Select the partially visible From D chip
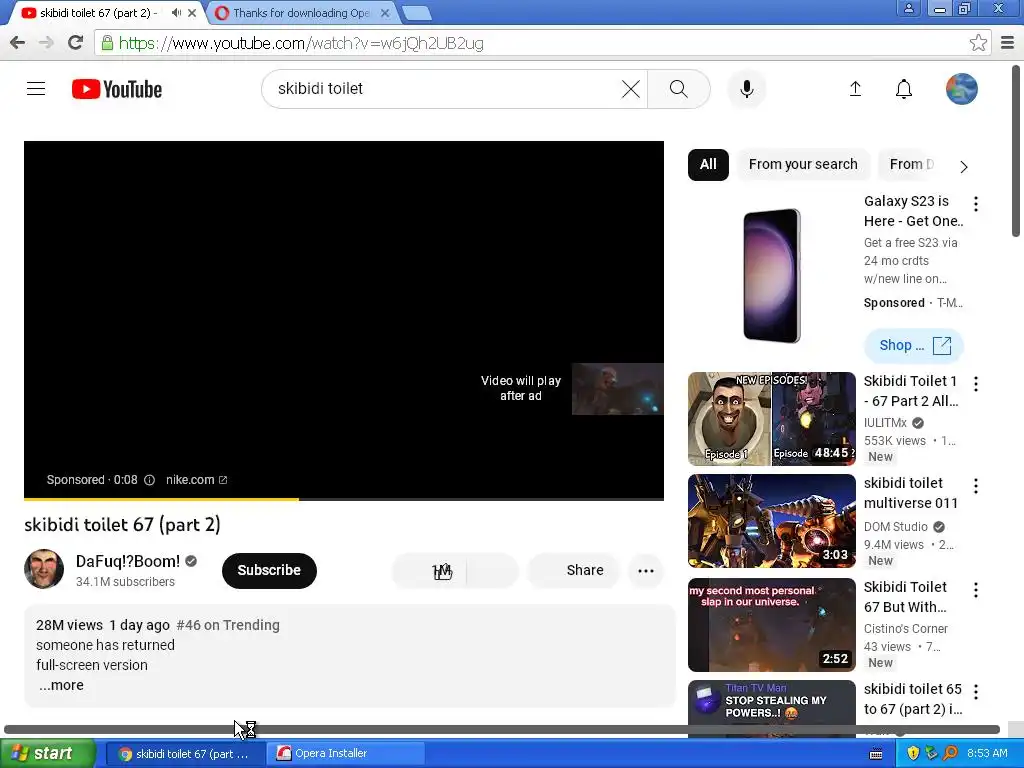 (910, 165)
